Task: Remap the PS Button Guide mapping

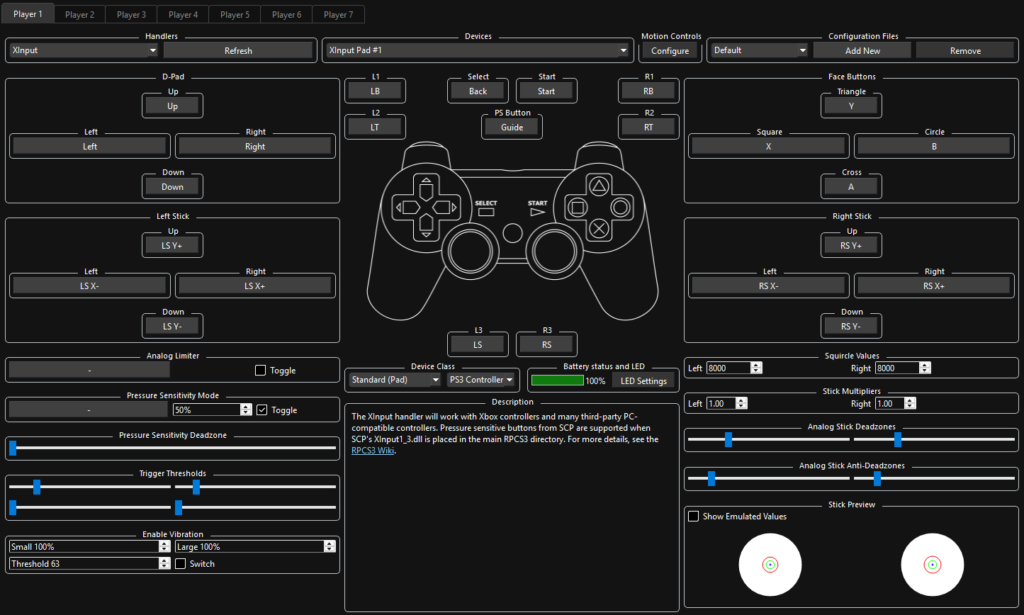Action: (511, 127)
